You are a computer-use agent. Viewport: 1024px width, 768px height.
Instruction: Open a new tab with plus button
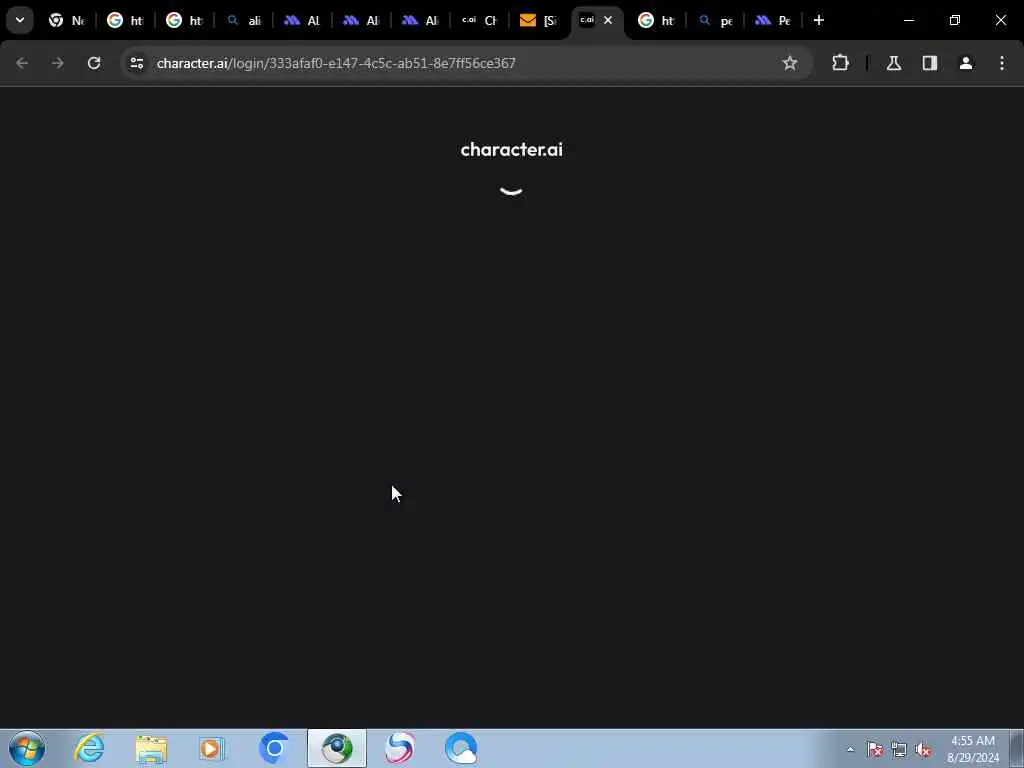tap(819, 20)
